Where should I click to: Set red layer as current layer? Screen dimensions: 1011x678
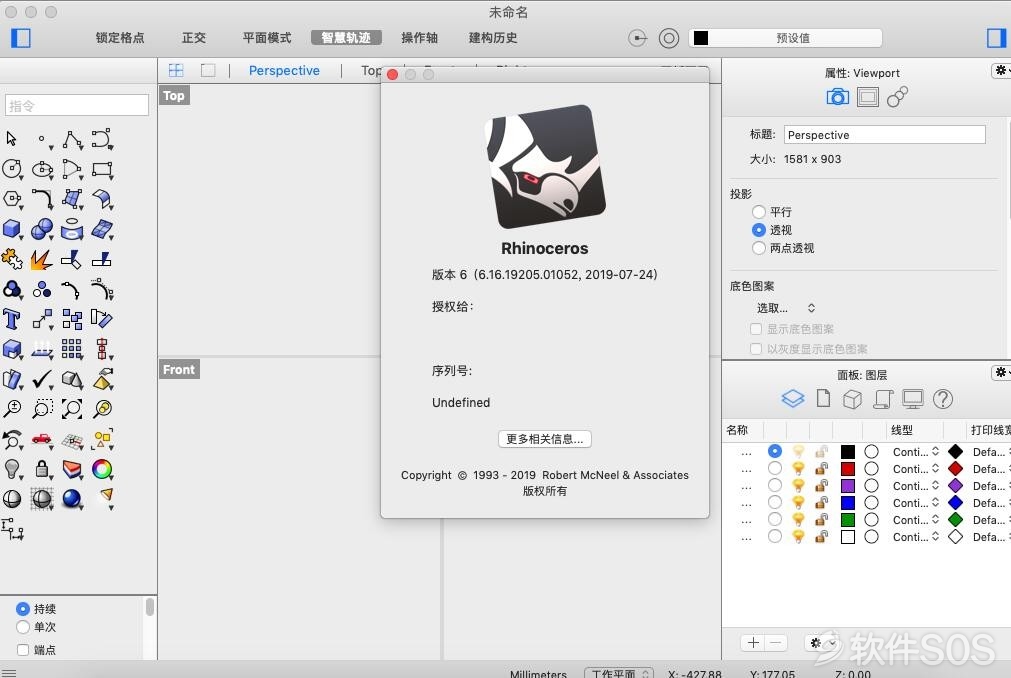coord(774,468)
